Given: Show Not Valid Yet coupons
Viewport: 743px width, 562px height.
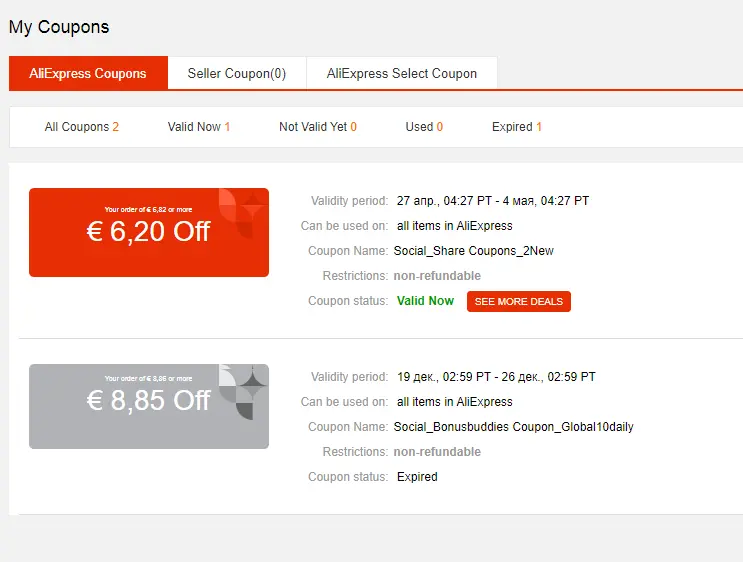Looking at the screenshot, I should point(318,127).
